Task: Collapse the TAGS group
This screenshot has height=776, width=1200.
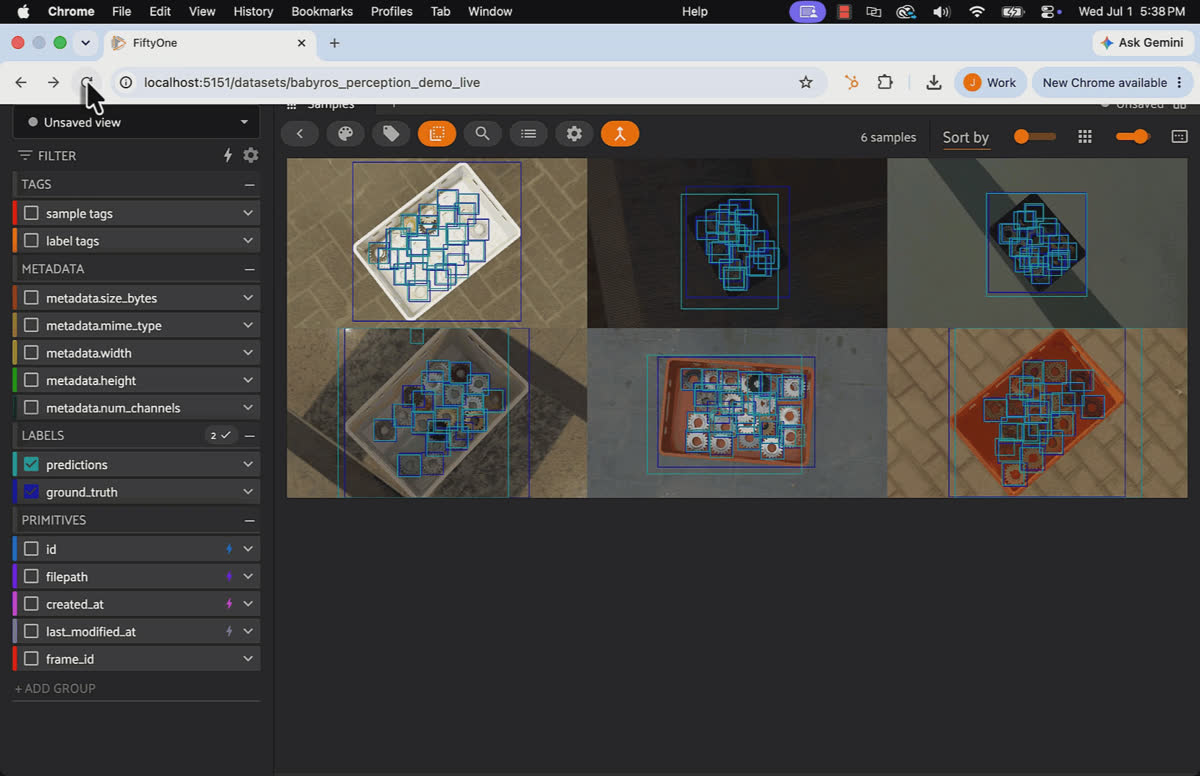Action: [249, 184]
